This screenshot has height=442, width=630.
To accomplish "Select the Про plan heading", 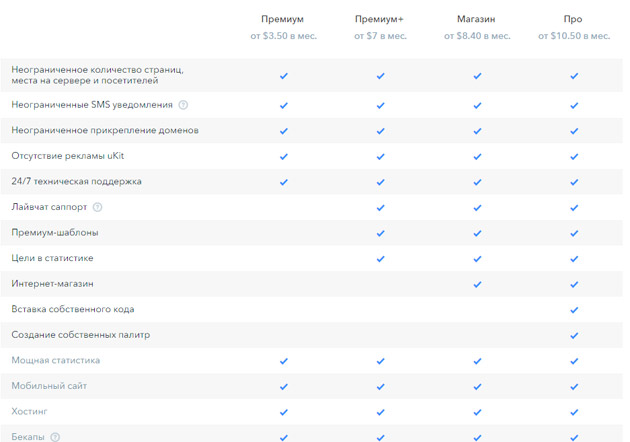I will pyautogui.click(x=573, y=19).
